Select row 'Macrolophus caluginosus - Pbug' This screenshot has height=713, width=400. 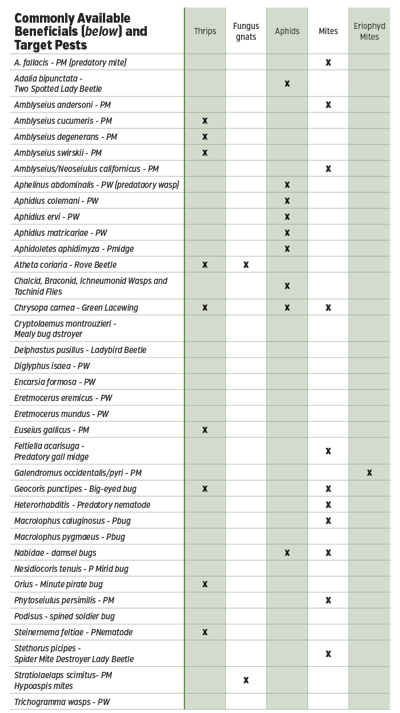pos(200,521)
